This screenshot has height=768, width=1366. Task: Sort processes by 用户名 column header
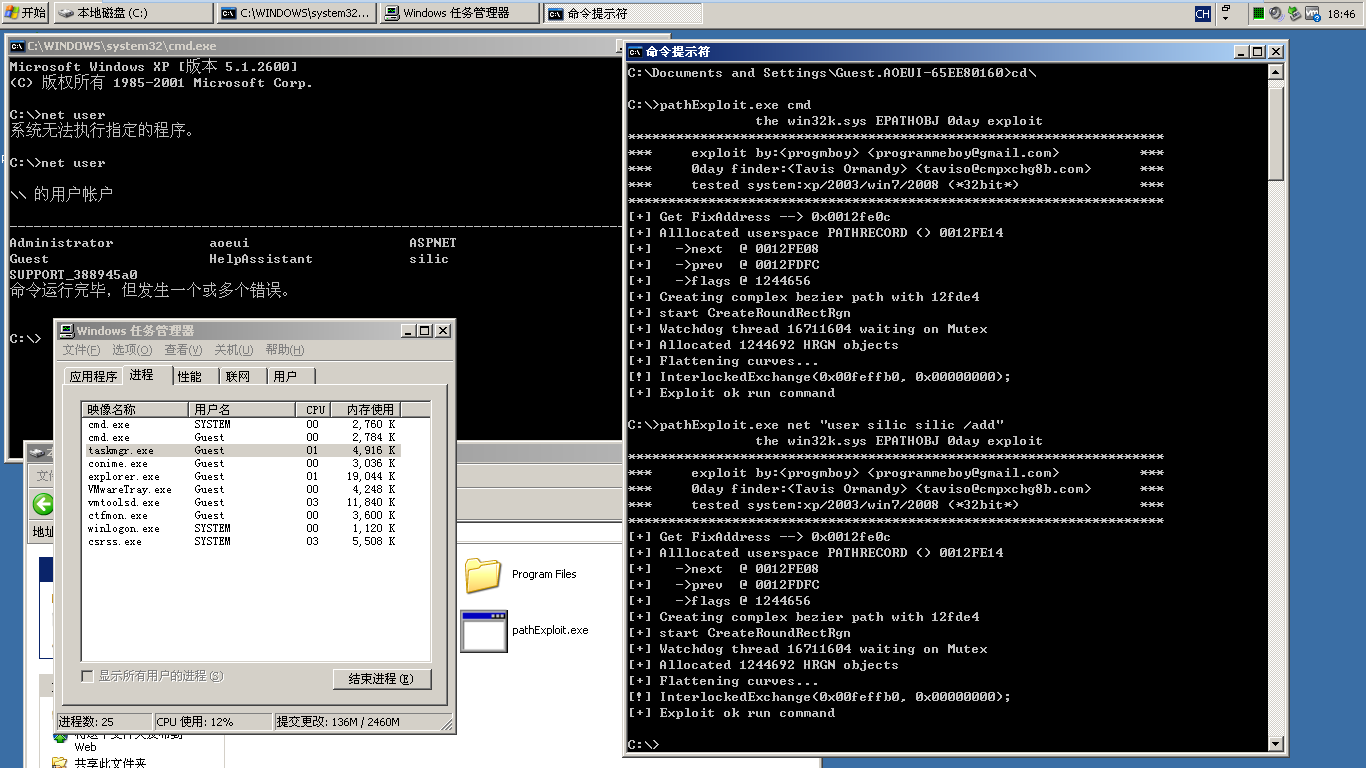(241, 409)
